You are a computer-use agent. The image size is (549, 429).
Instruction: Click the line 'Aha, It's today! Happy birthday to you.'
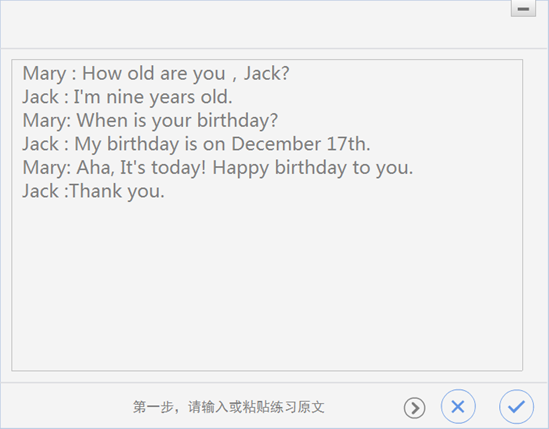click(x=245, y=167)
